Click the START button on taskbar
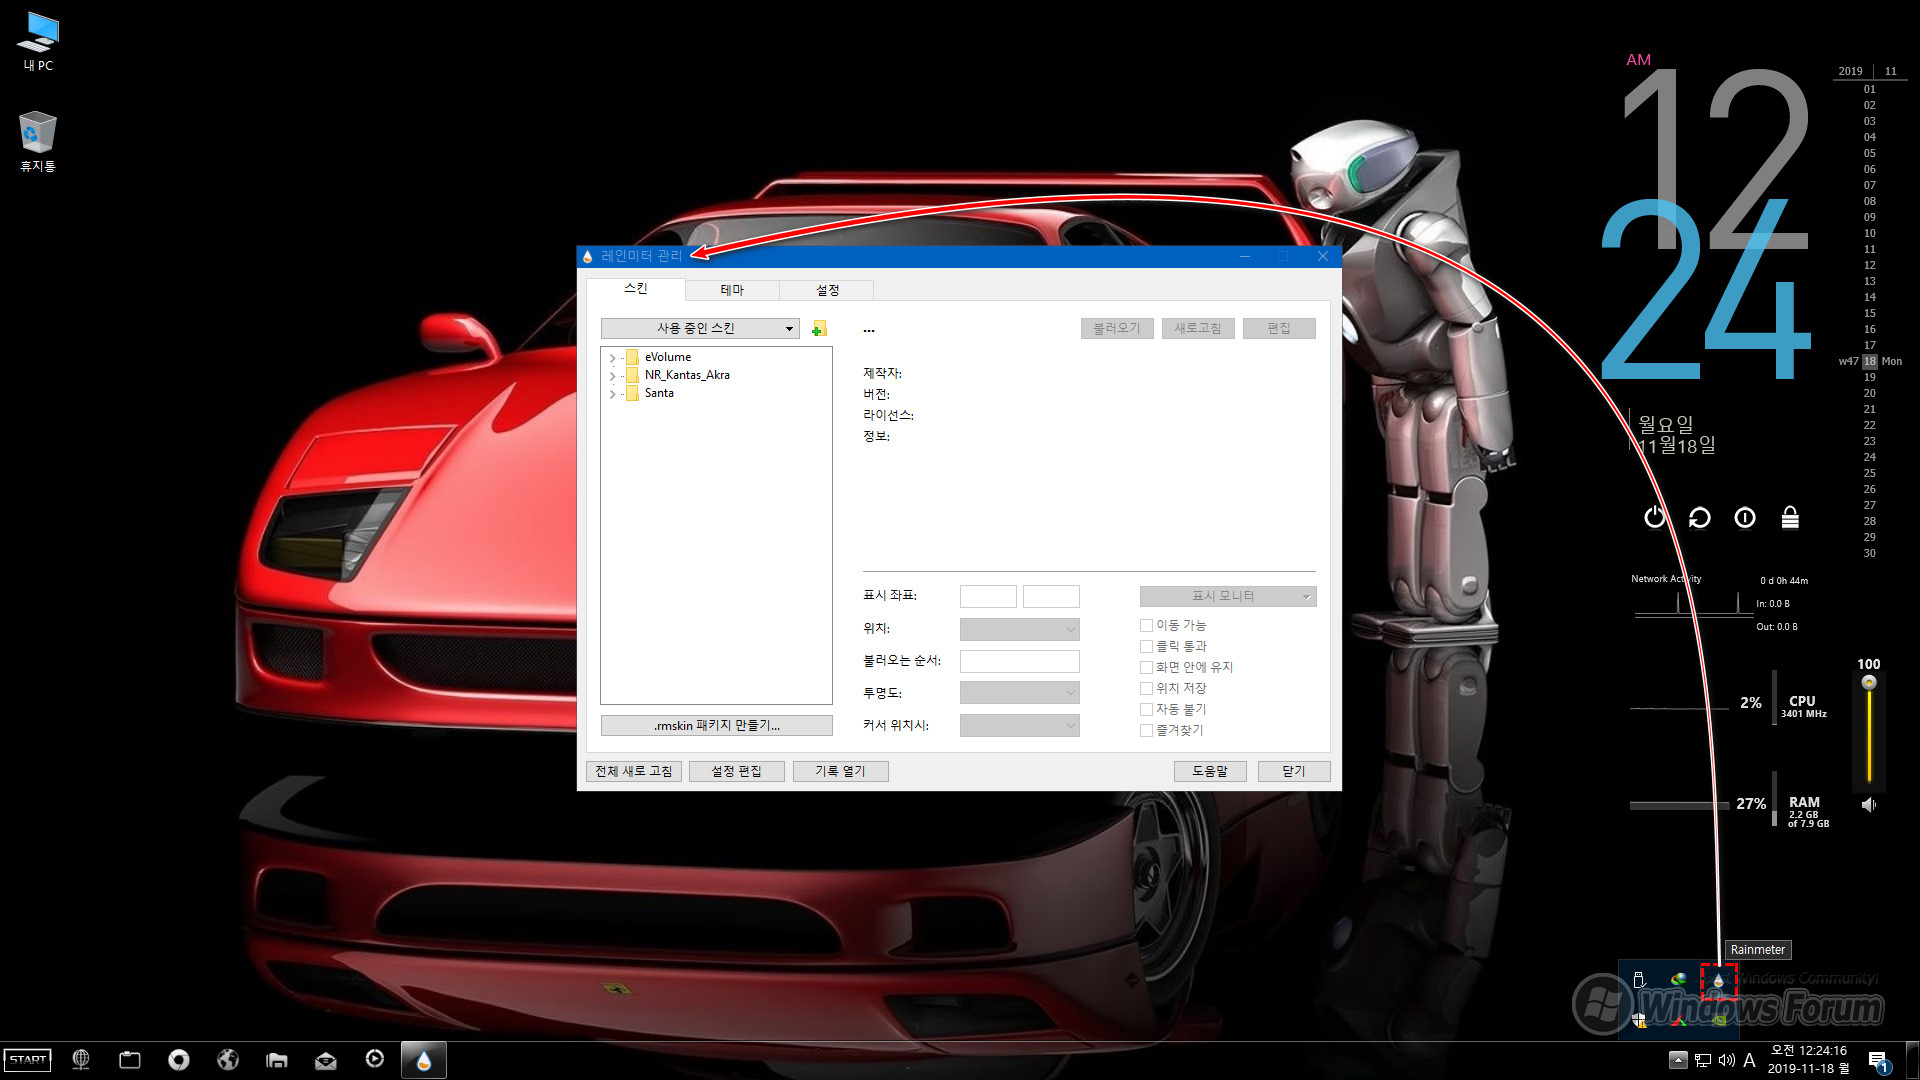 [x=28, y=1060]
